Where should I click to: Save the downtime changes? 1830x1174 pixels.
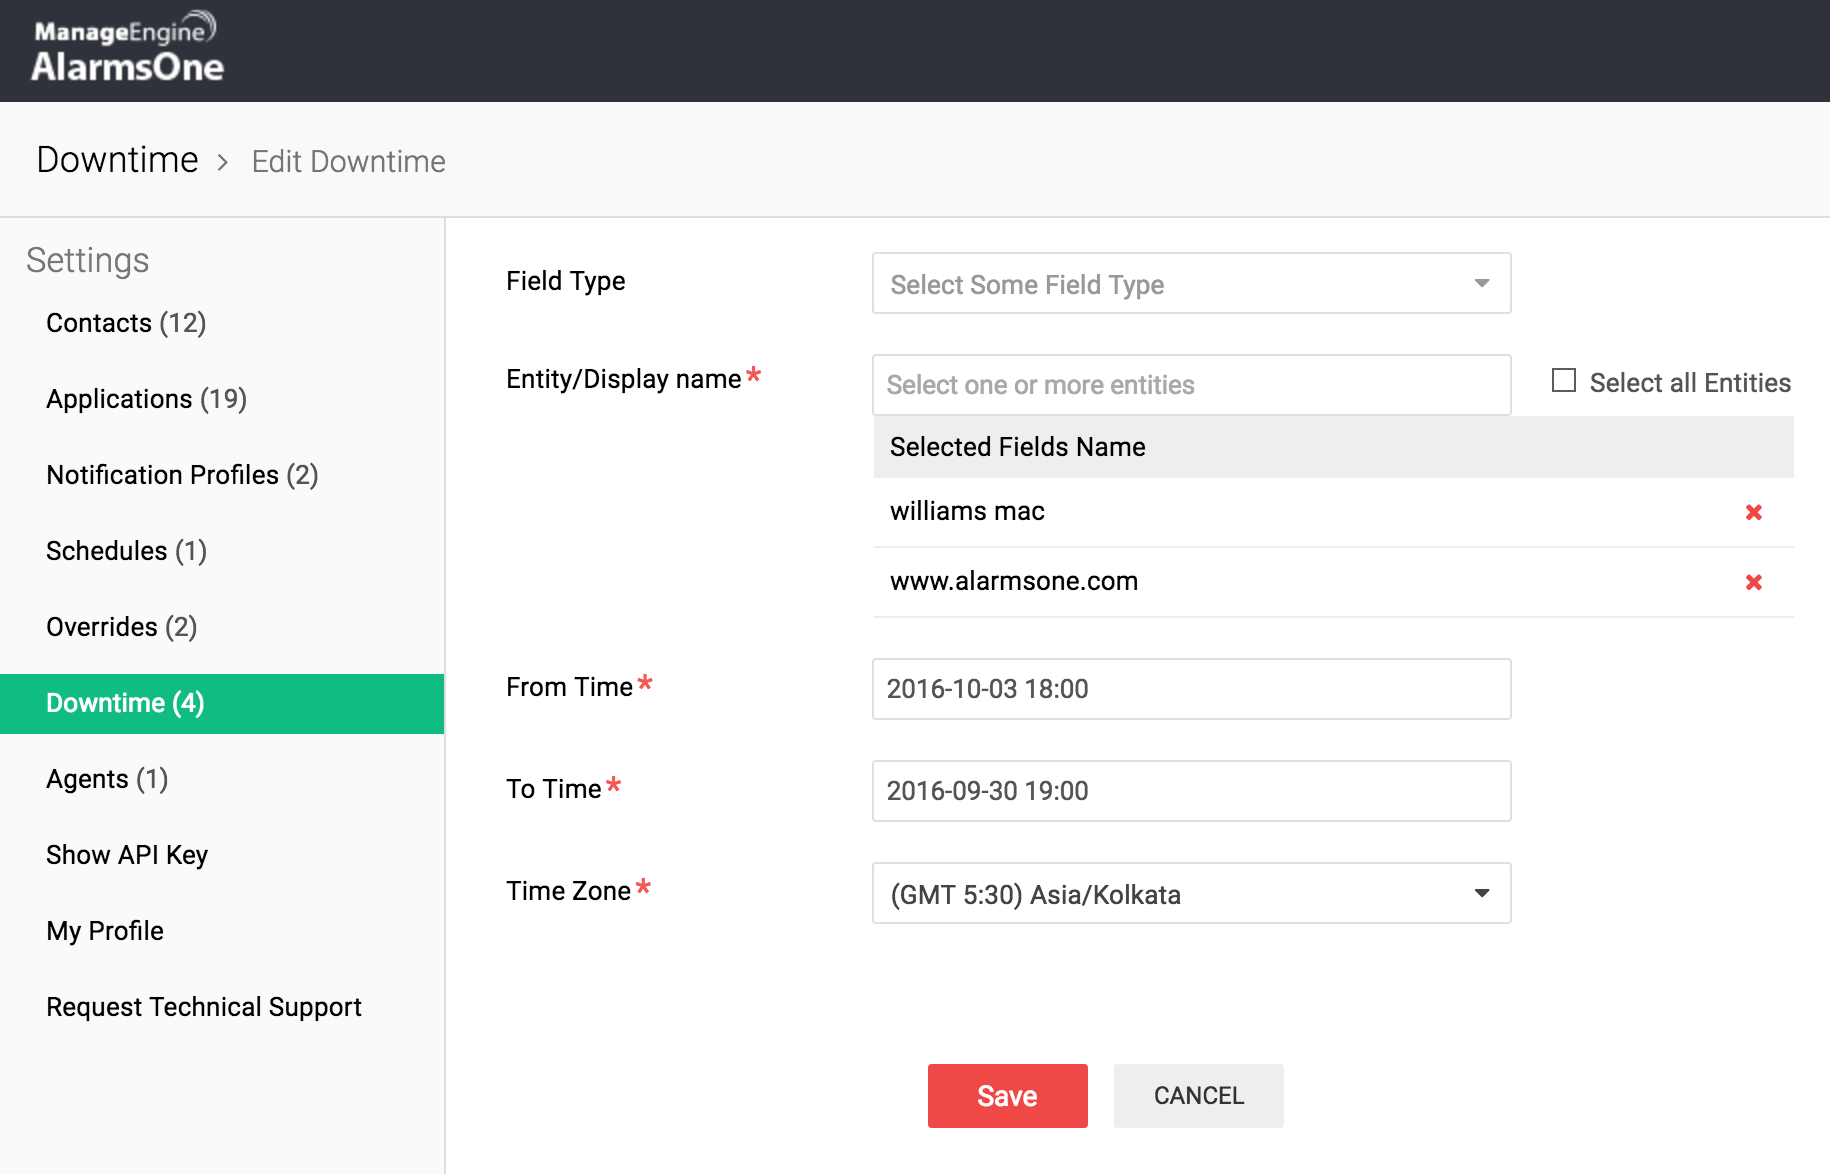click(x=1007, y=1096)
